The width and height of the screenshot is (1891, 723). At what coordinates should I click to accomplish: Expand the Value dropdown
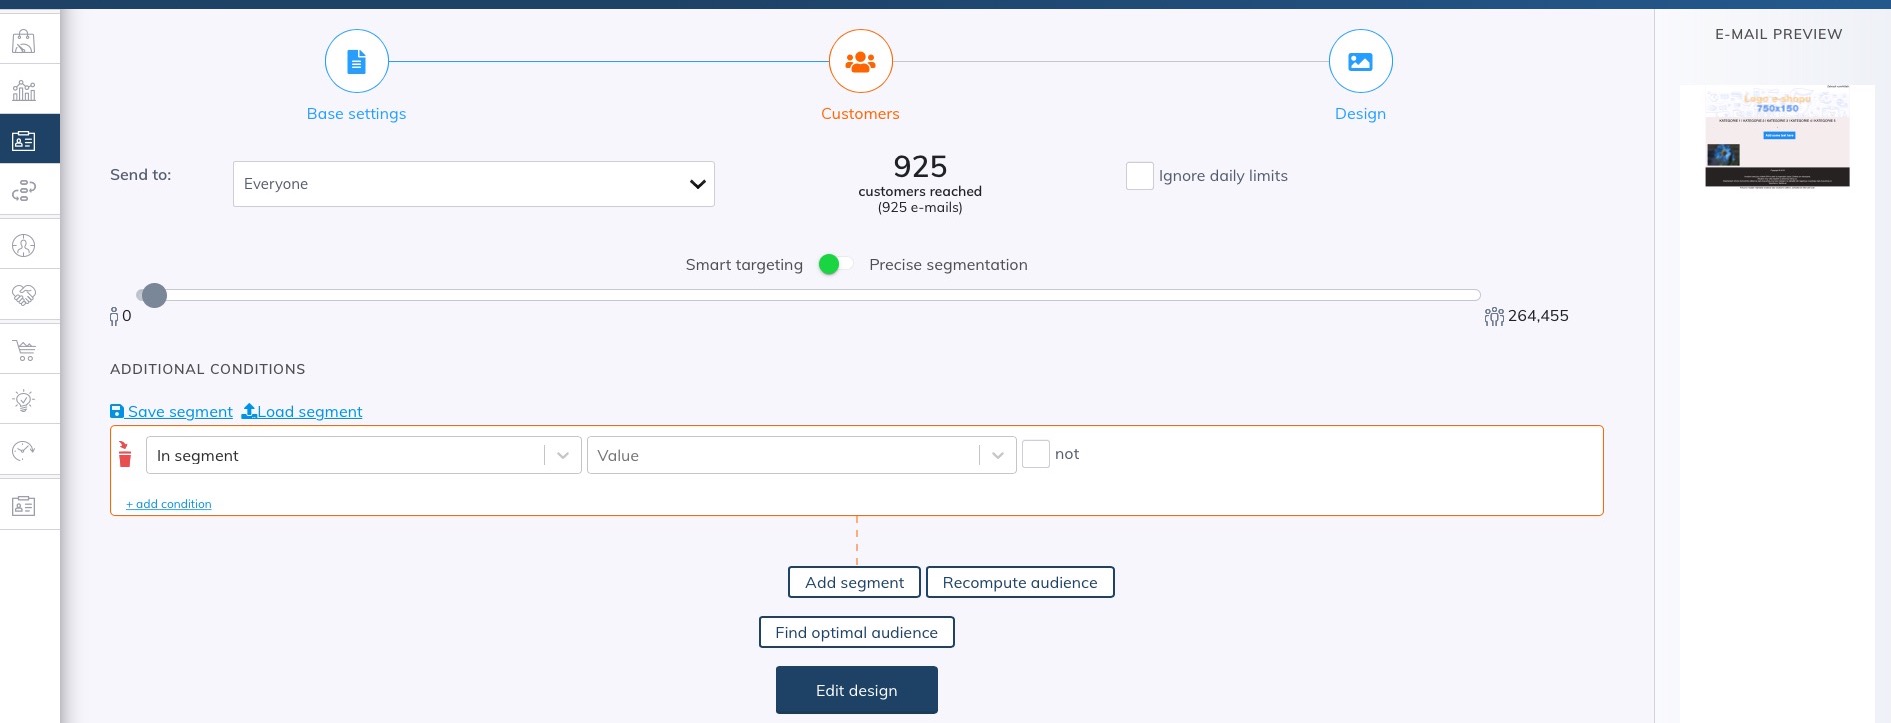(802, 455)
